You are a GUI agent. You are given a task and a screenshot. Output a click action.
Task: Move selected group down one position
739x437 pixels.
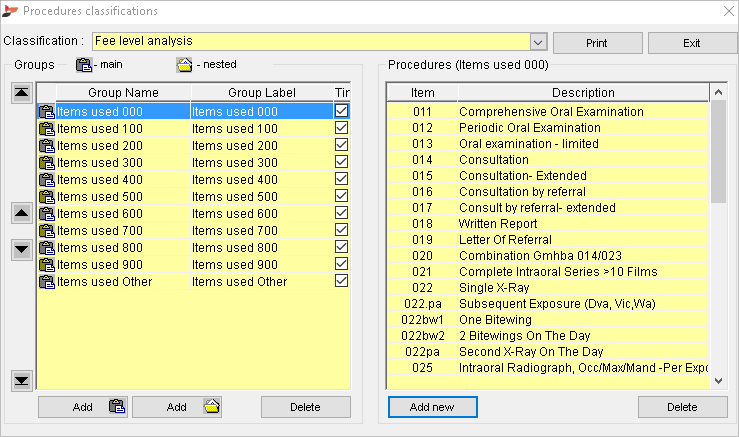point(22,249)
